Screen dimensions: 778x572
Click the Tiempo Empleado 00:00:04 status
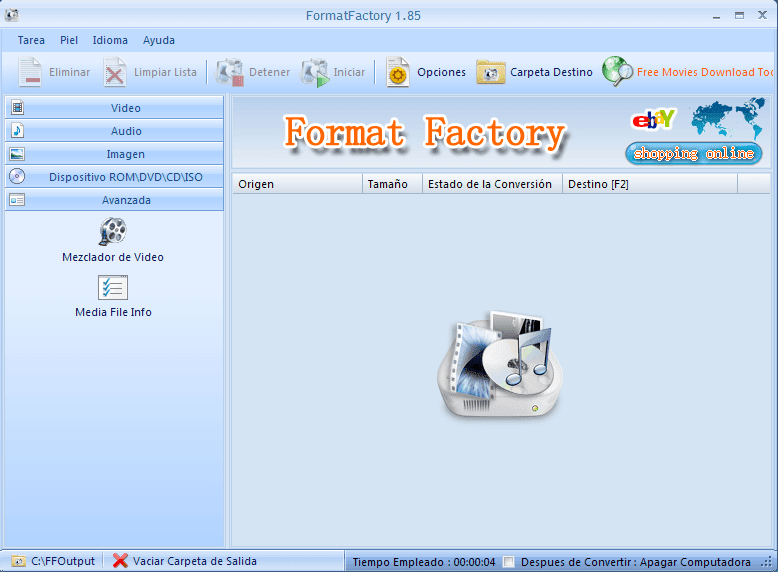[424, 562]
